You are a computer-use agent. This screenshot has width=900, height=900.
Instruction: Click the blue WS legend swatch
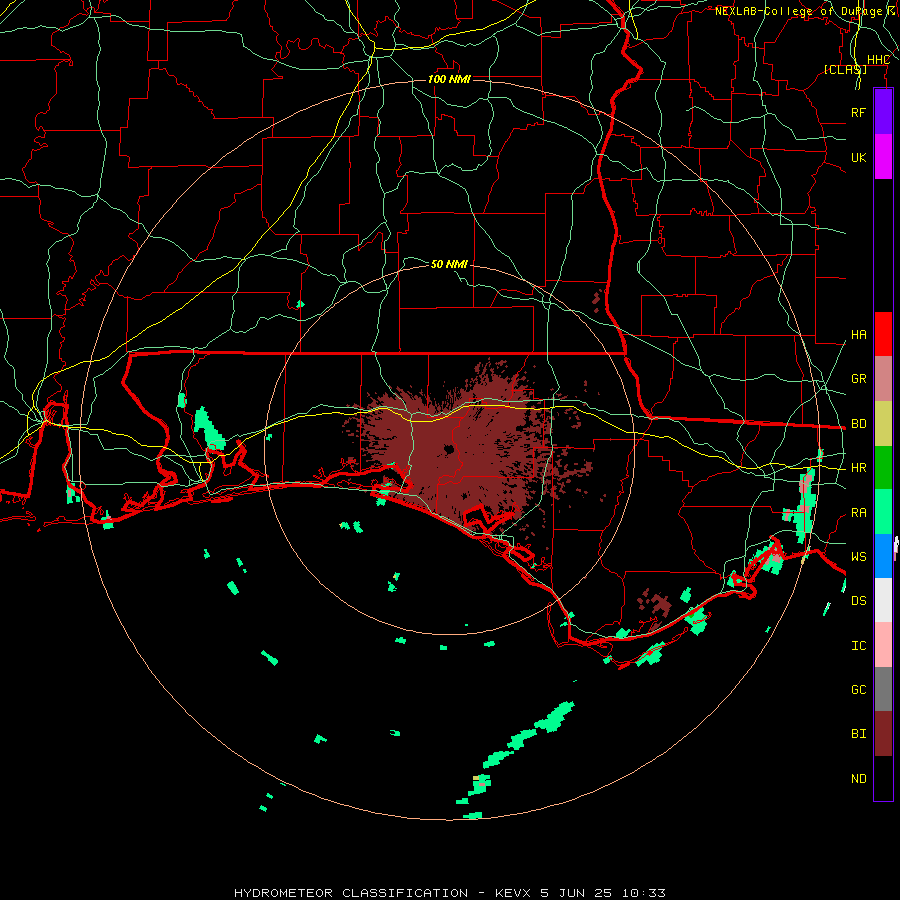[x=883, y=556]
